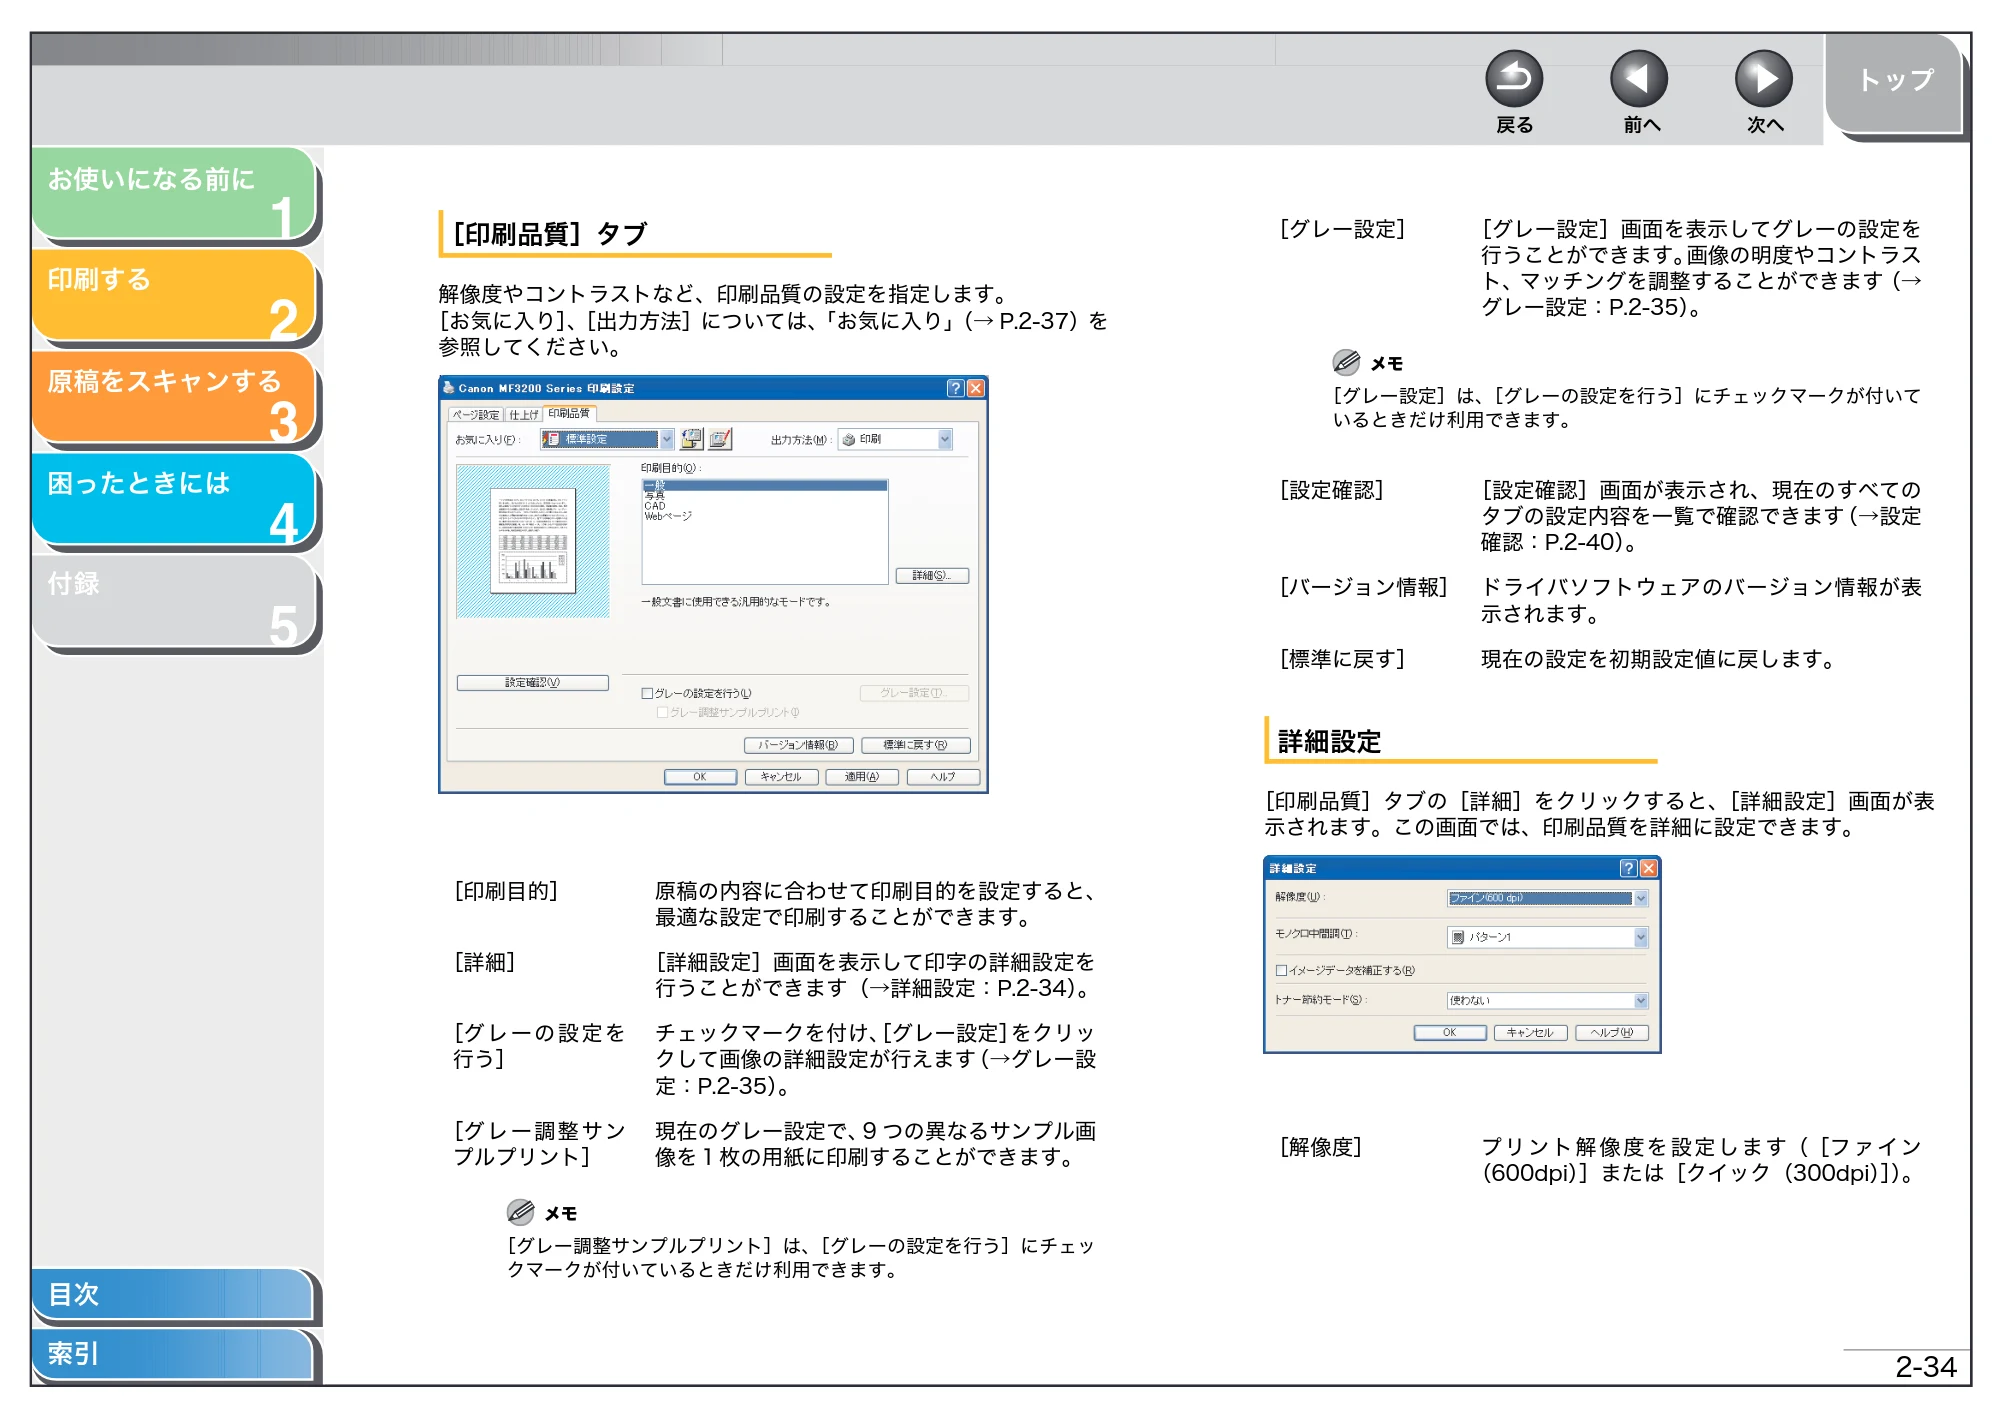
Task: Open chapter 3 原稿をスキャンする
Action: click(174, 397)
